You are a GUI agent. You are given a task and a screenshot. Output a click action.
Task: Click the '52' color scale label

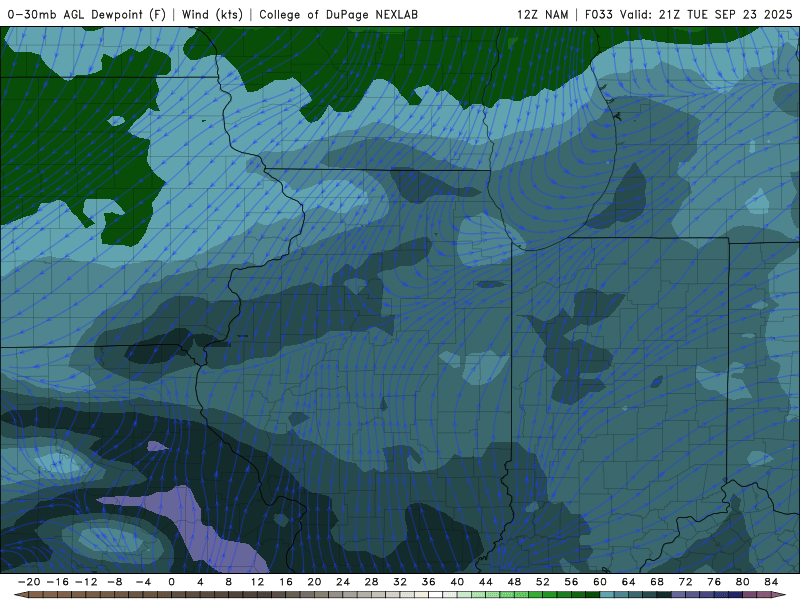tap(543, 582)
